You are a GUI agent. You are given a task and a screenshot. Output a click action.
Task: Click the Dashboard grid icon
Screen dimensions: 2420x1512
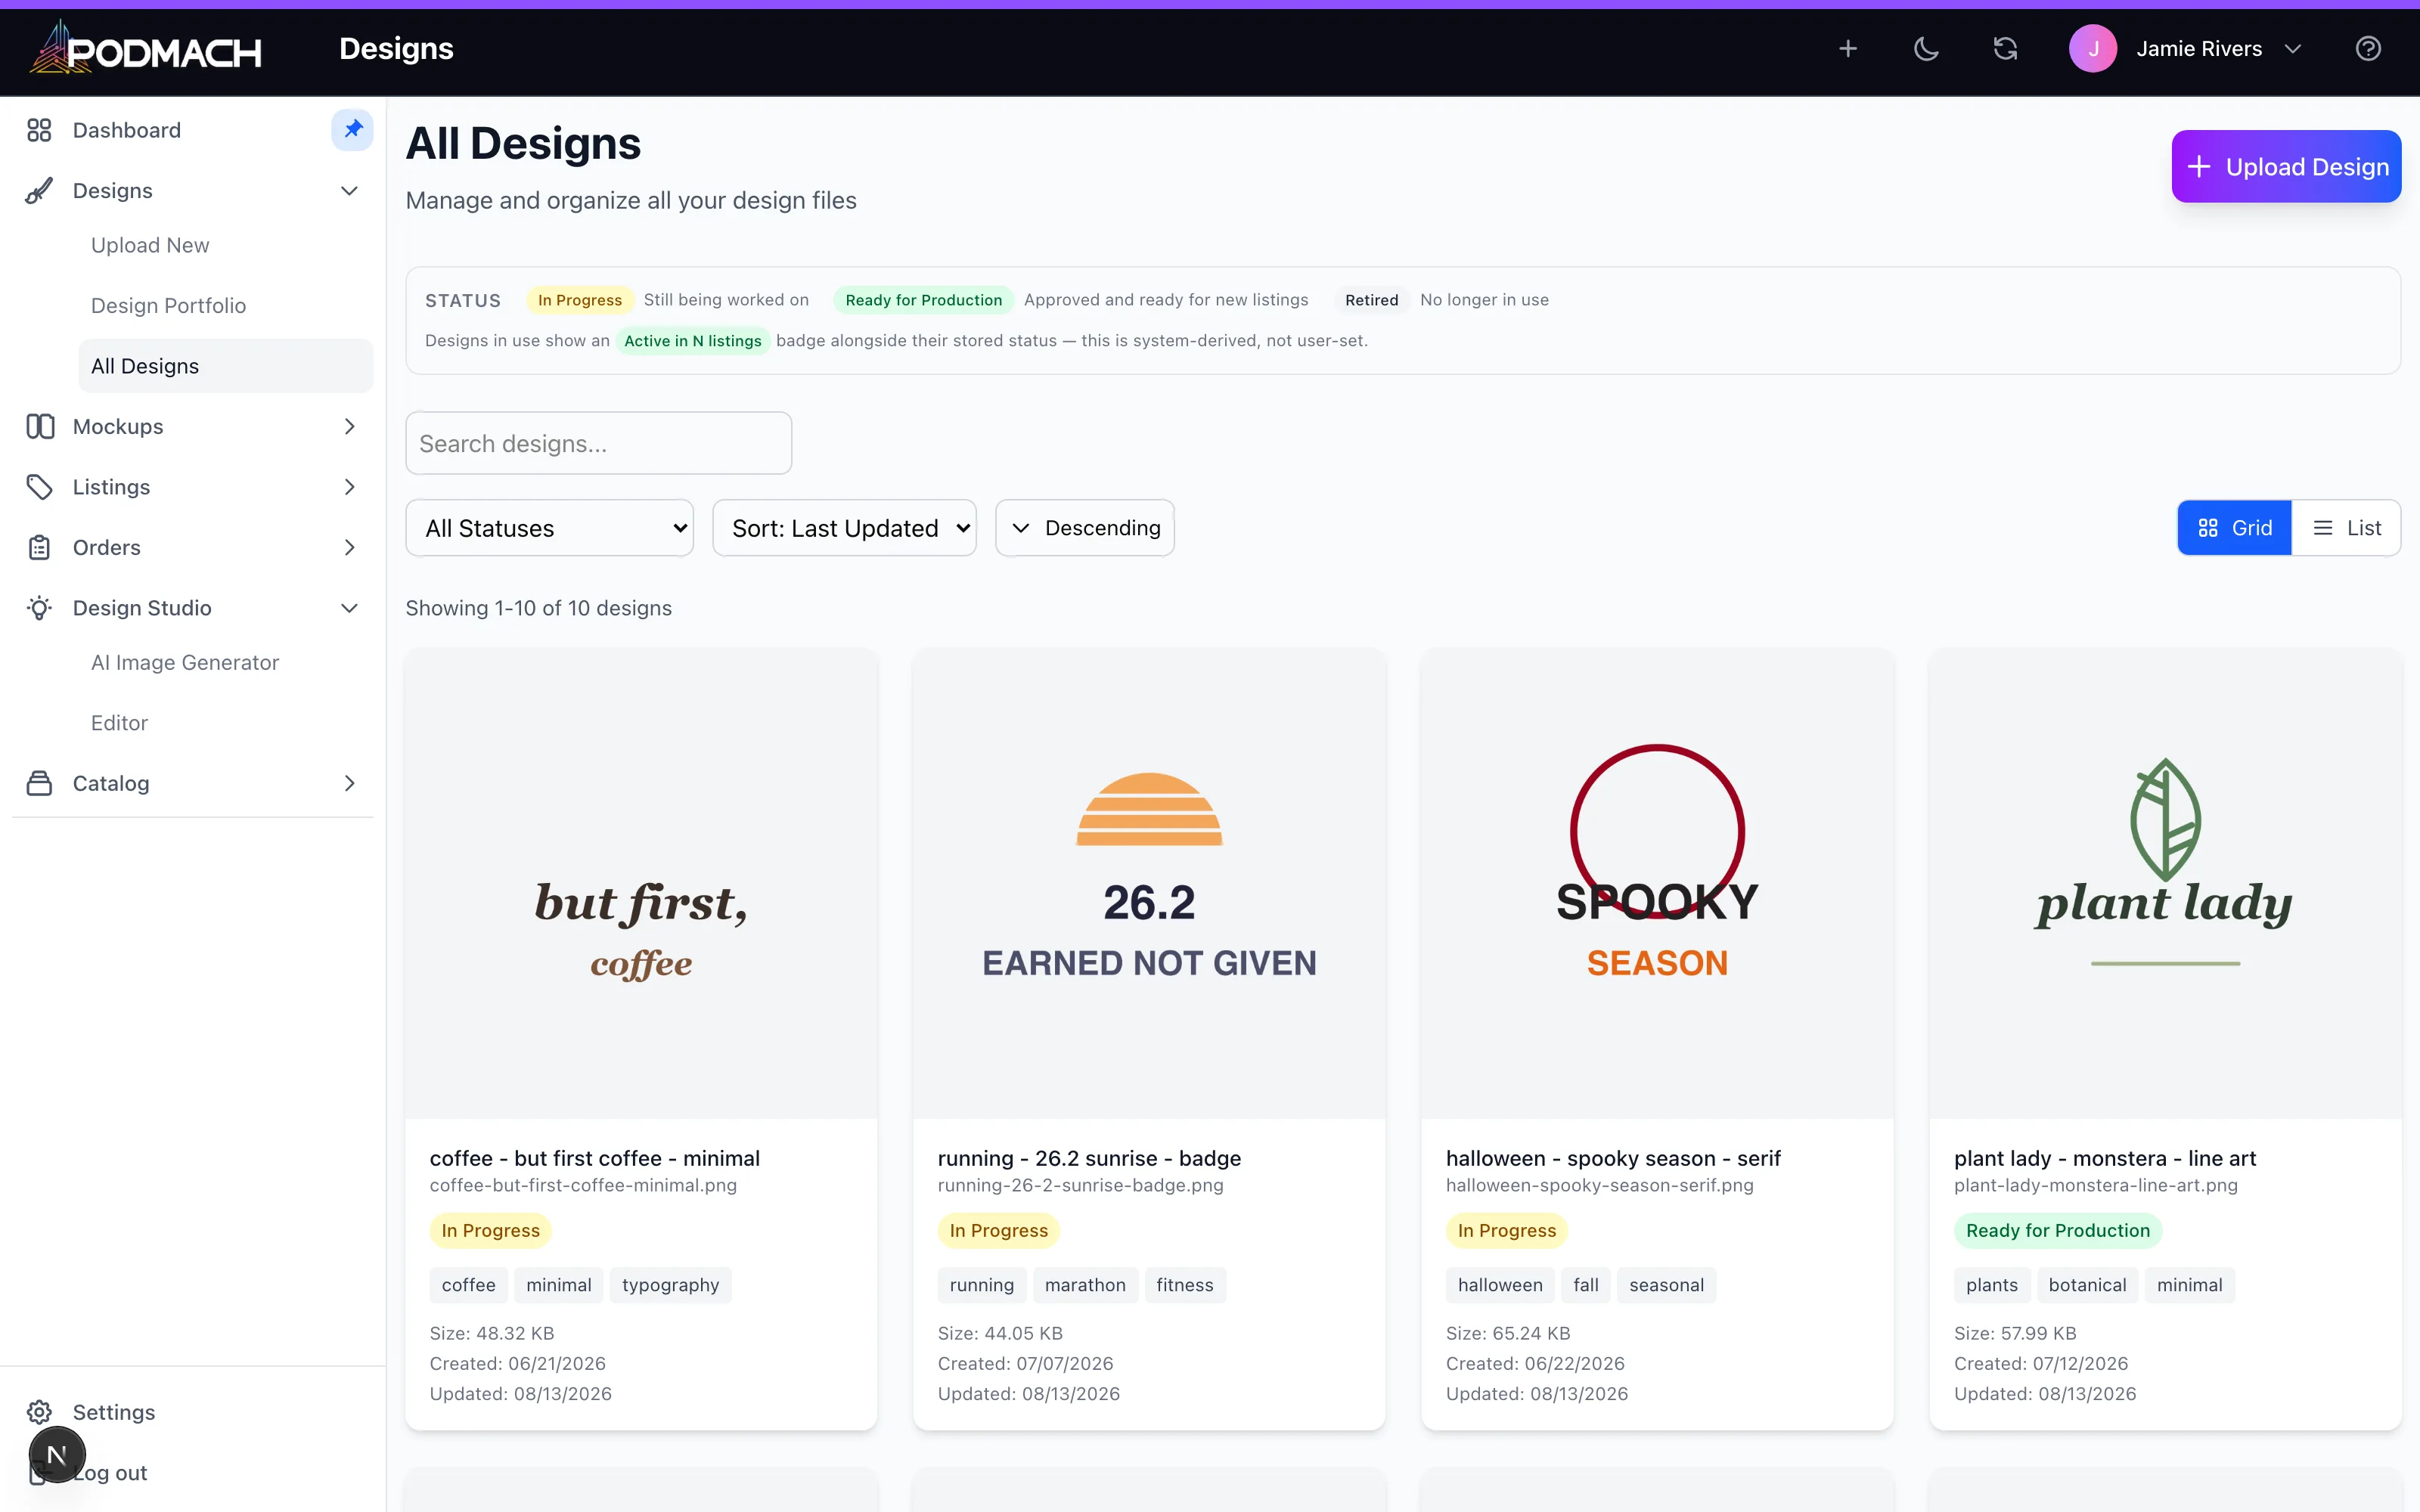(39, 130)
